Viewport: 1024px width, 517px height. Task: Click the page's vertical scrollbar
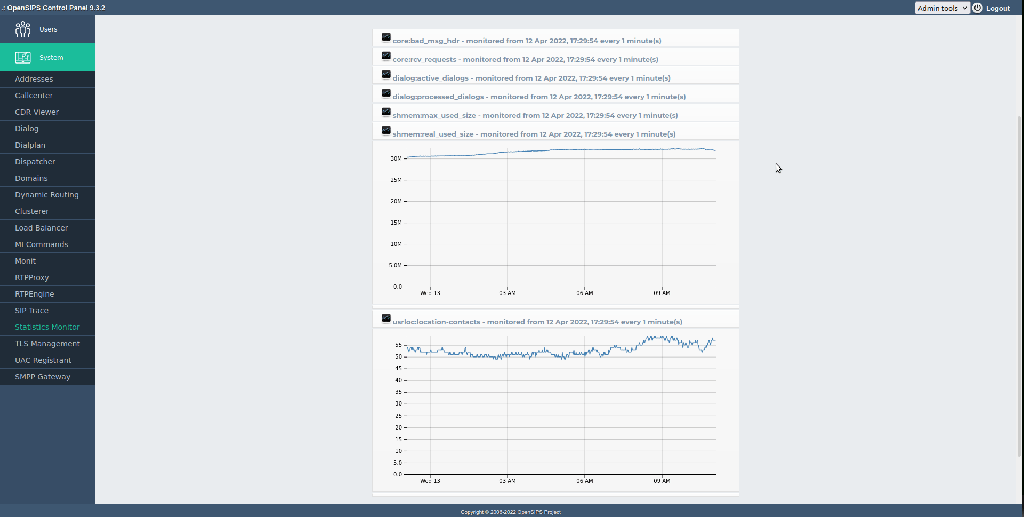1018,200
